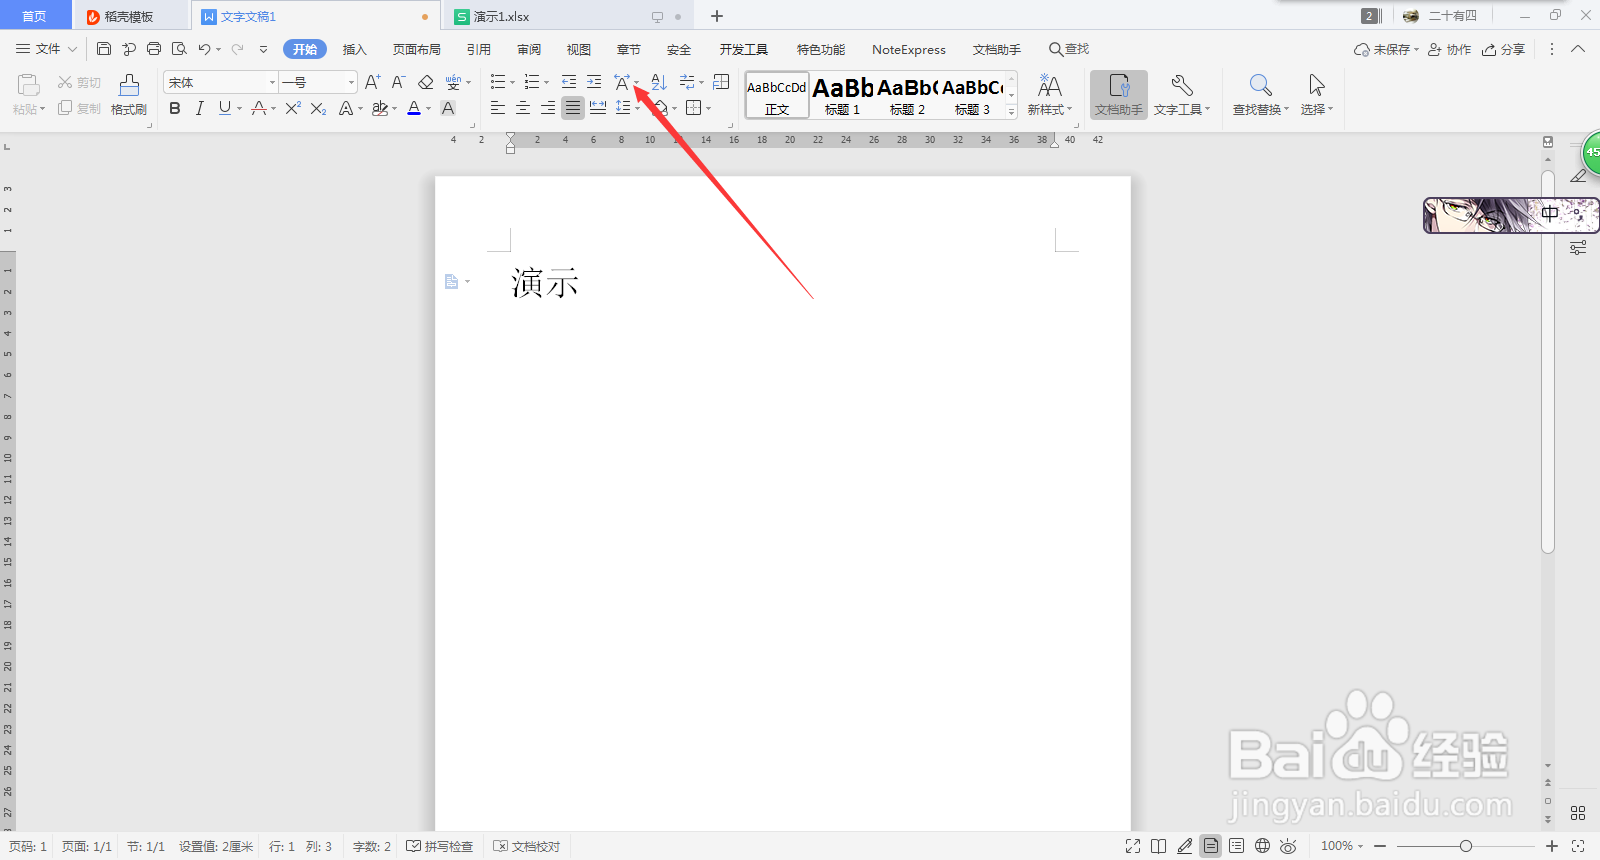Click the Find and Replace magnifier icon
The width and height of the screenshot is (1600, 860).
point(1260,86)
